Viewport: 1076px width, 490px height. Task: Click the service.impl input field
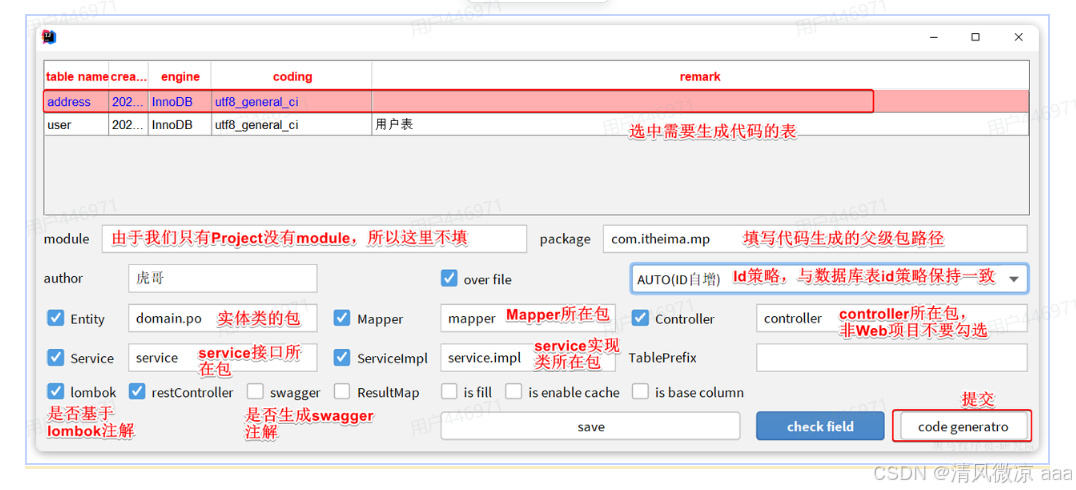[x=528, y=358]
